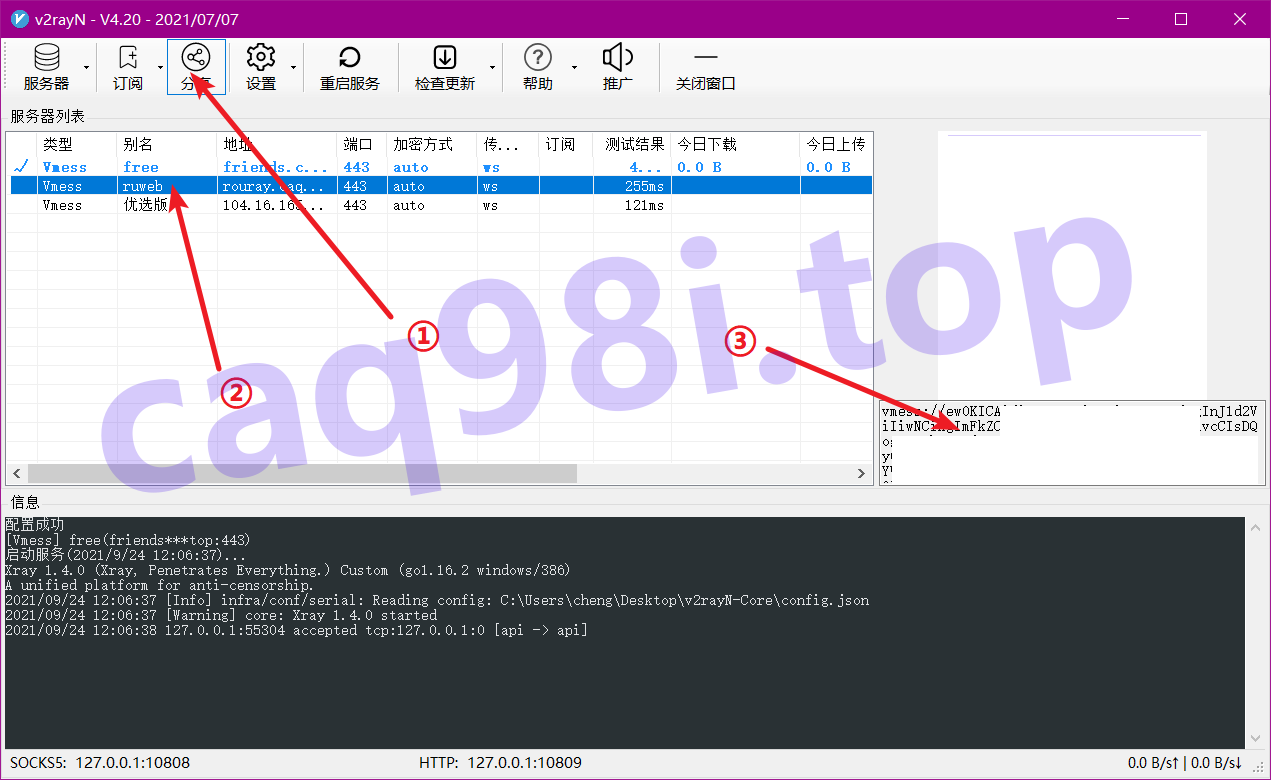Click the 0.0 B/s speed status entry
This screenshot has height=780, width=1271.
[x=1185, y=763]
